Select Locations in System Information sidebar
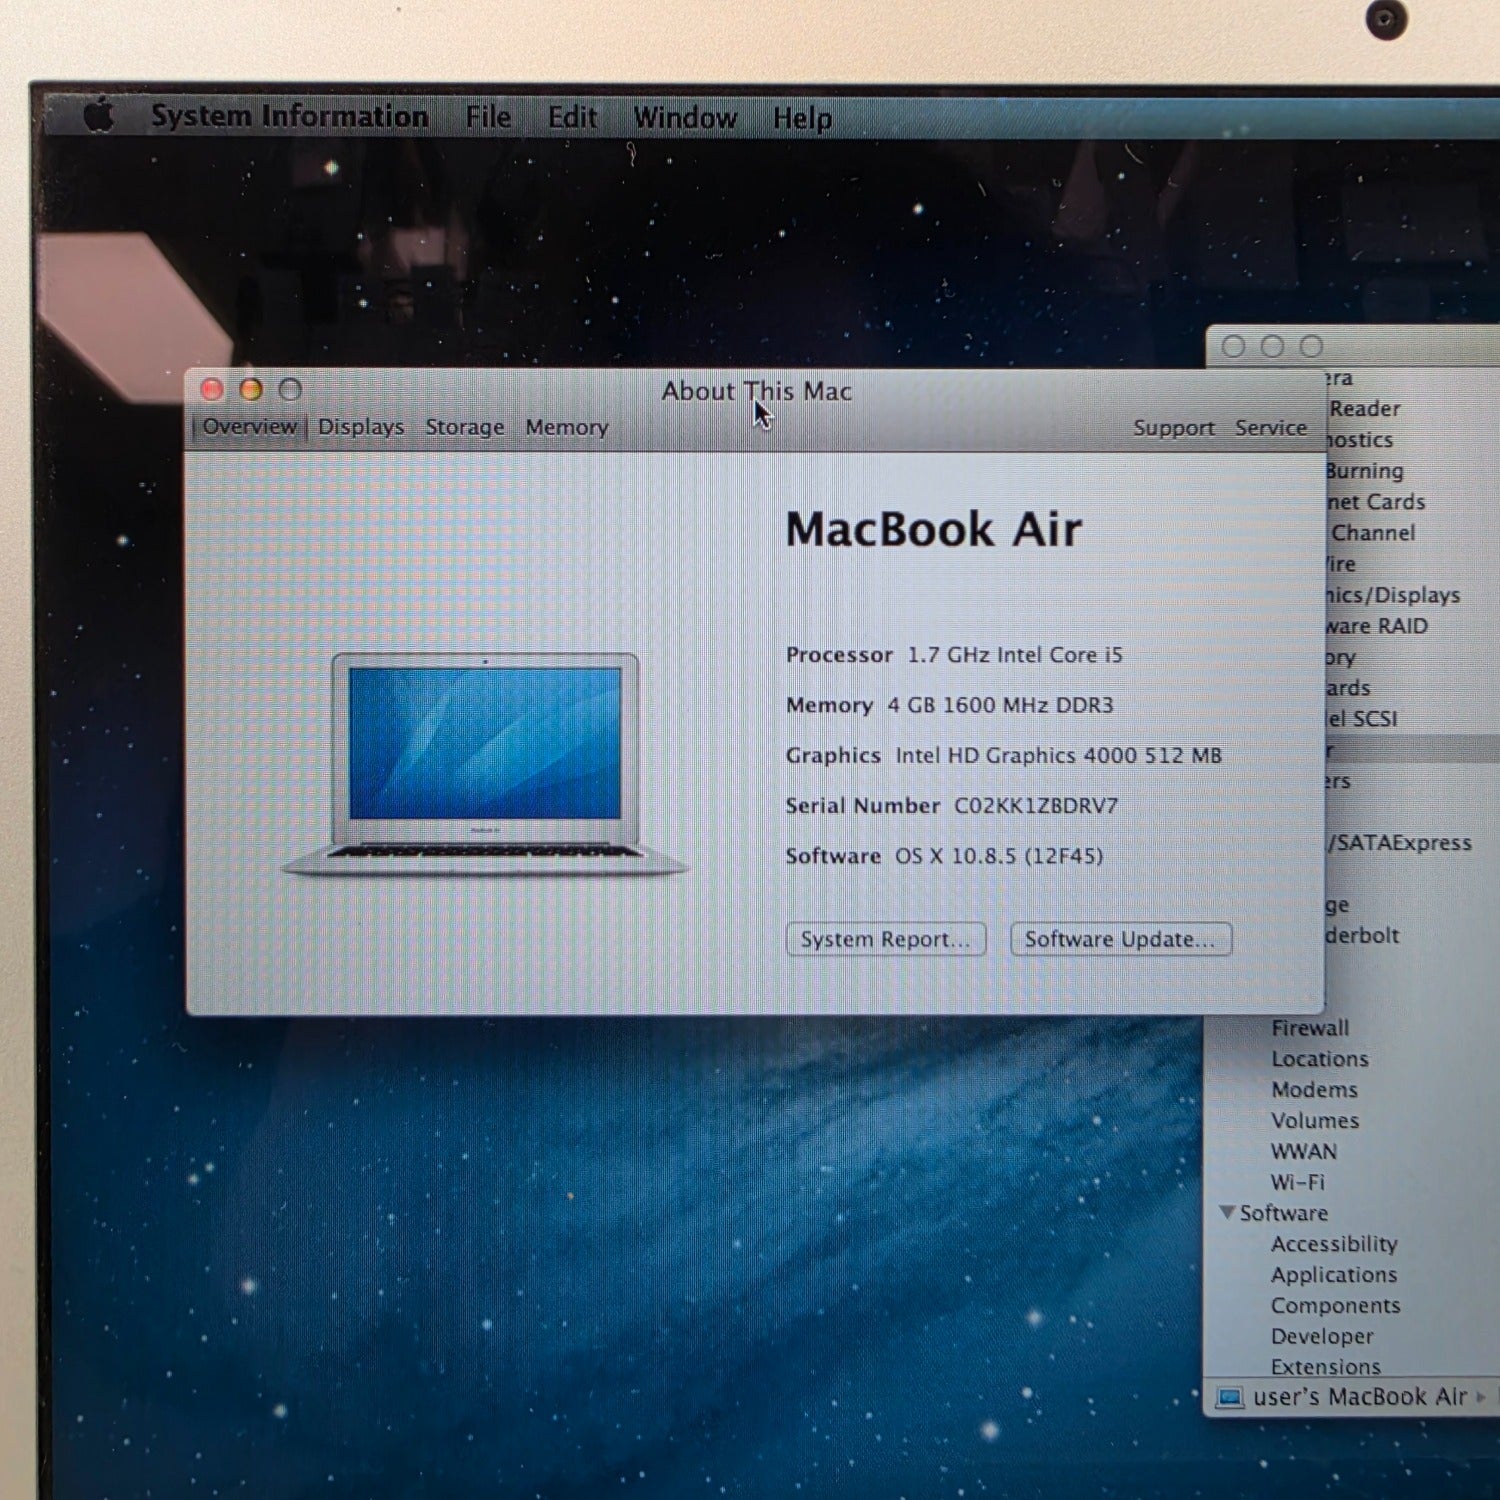This screenshot has height=1500, width=1500. click(x=1320, y=1059)
